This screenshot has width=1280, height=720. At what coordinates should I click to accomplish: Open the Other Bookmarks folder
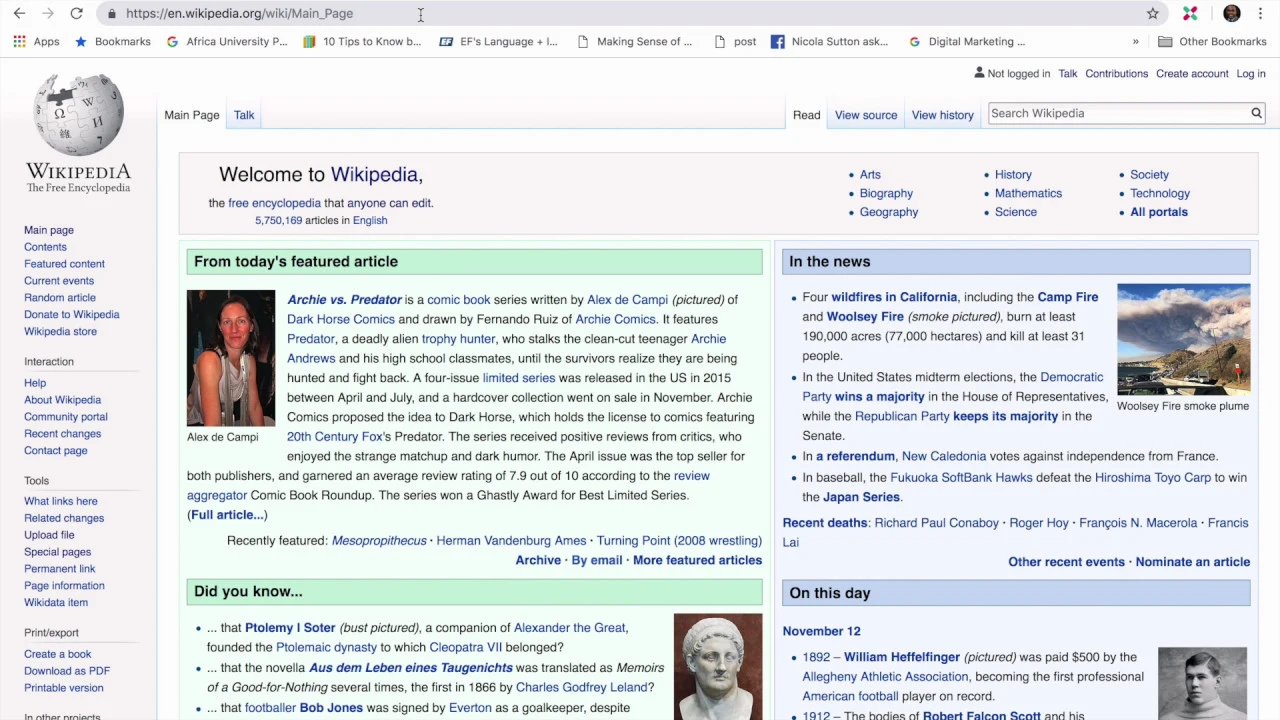(1212, 42)
